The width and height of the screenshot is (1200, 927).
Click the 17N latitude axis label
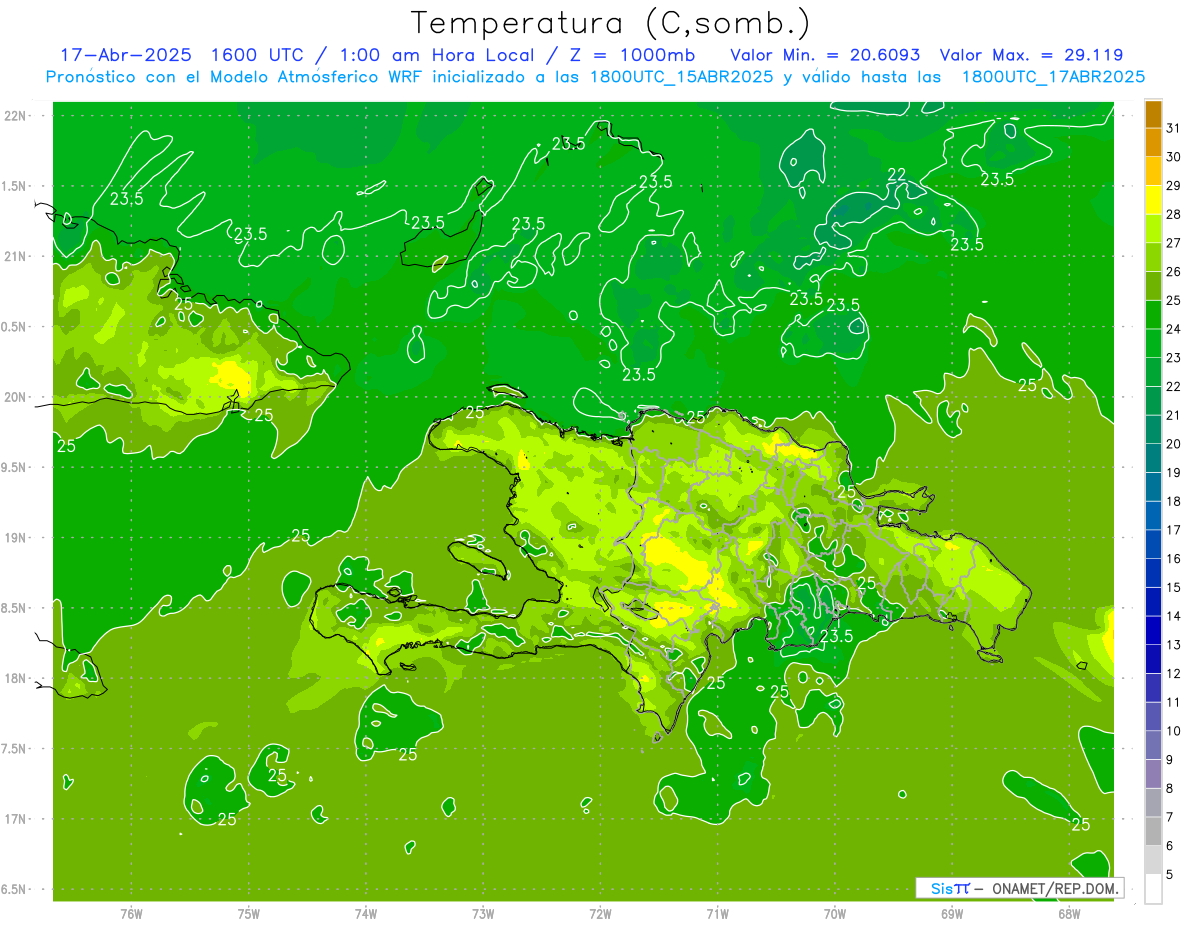pyautogui.click(x=15, y=820)
